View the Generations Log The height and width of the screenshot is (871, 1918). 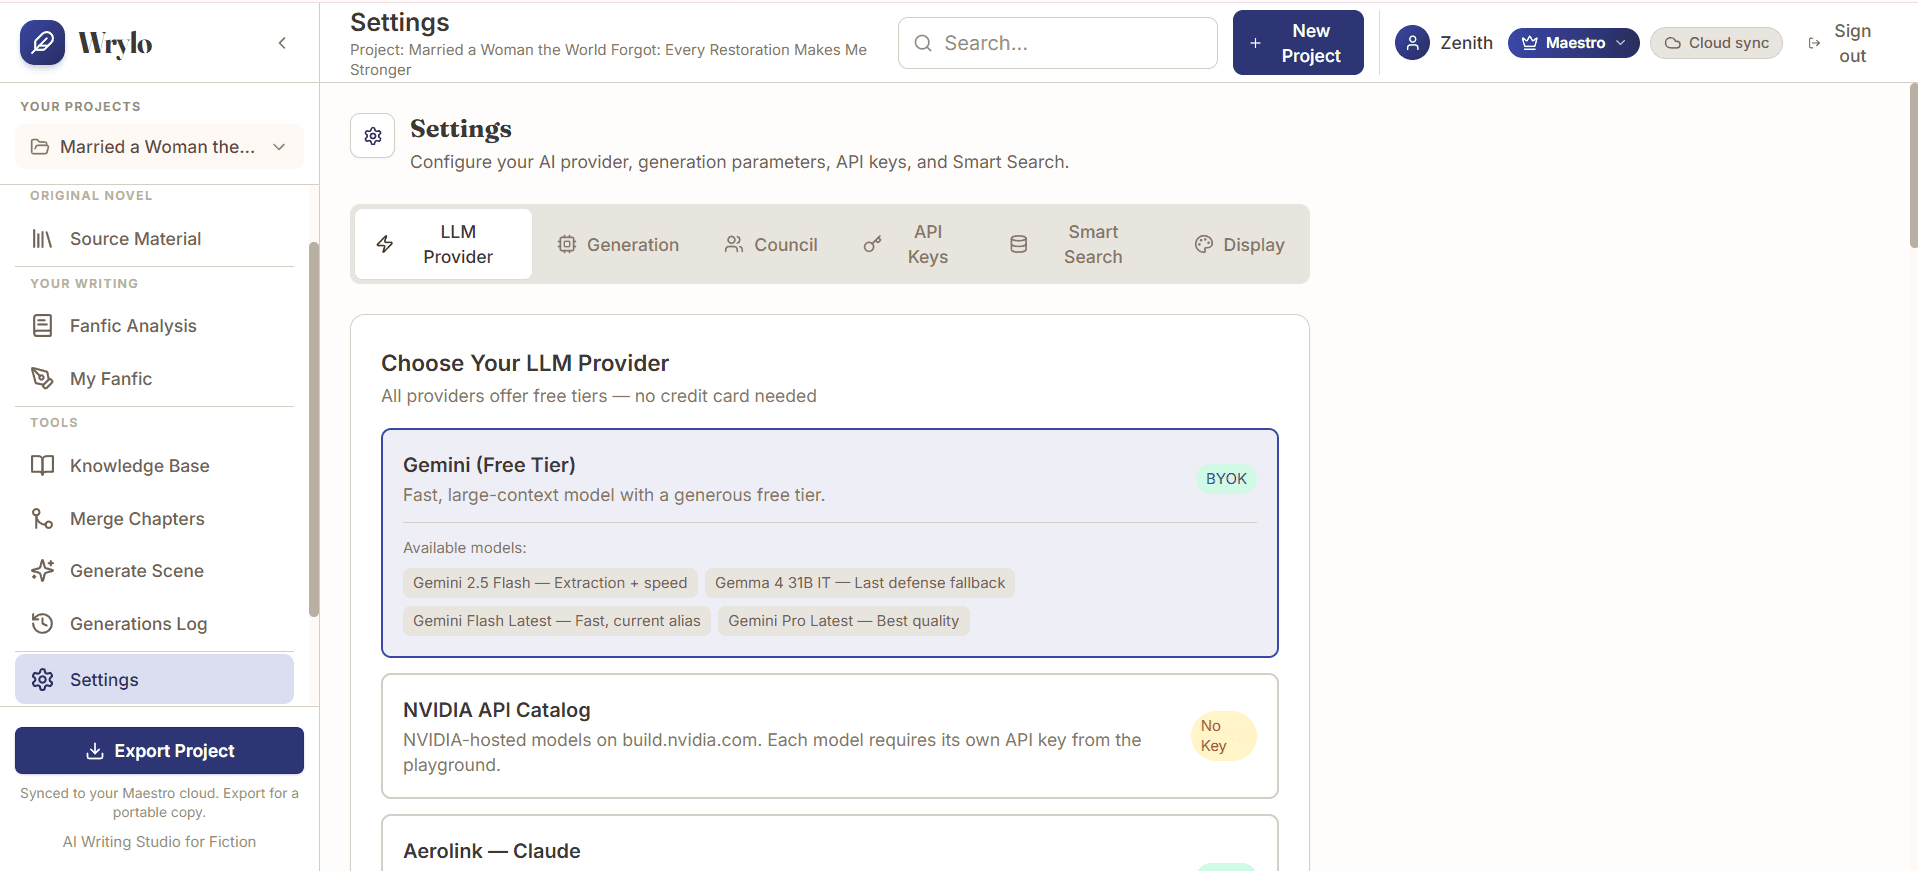tap(154, 624)
